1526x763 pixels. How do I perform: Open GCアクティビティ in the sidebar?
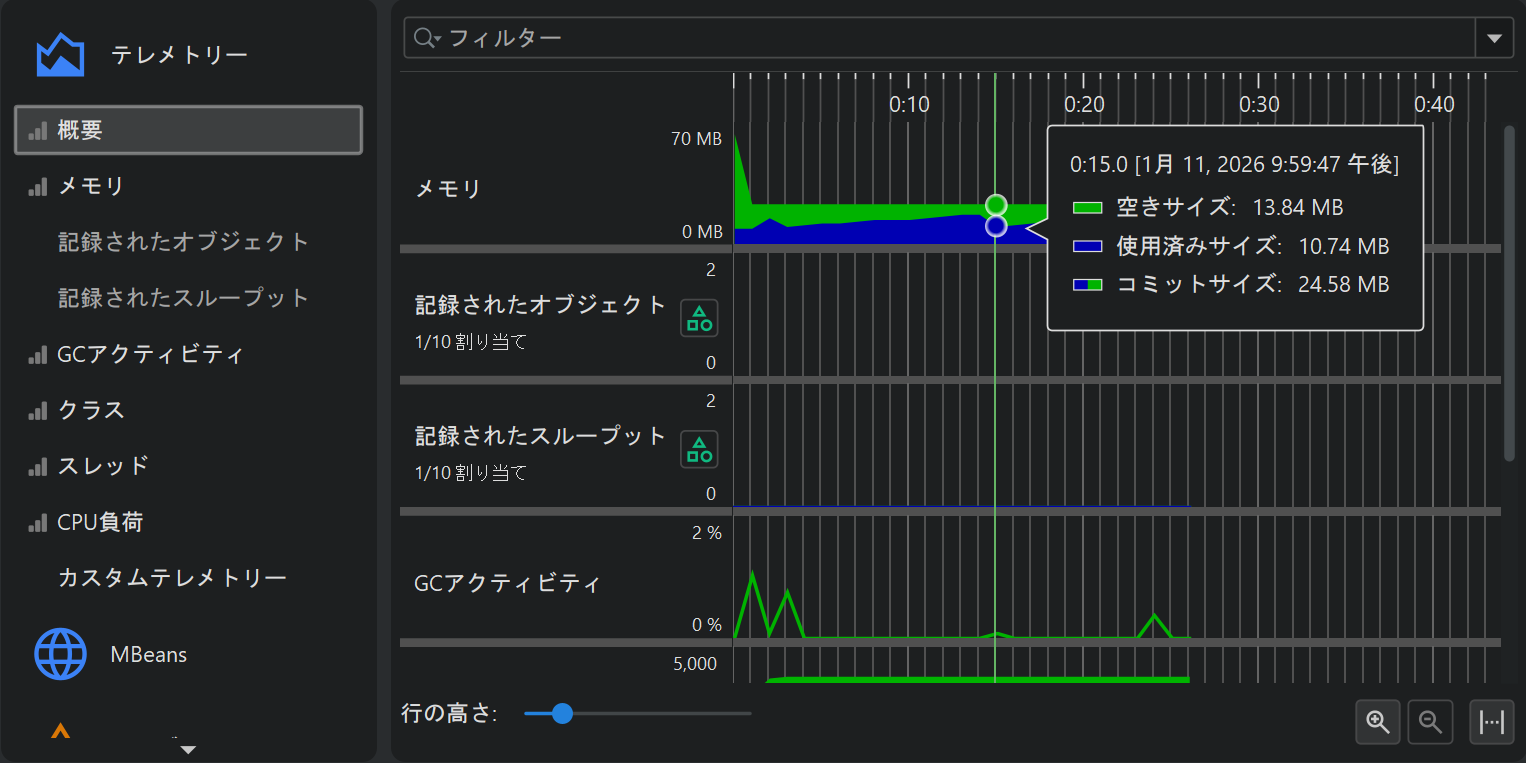[188, 354]
